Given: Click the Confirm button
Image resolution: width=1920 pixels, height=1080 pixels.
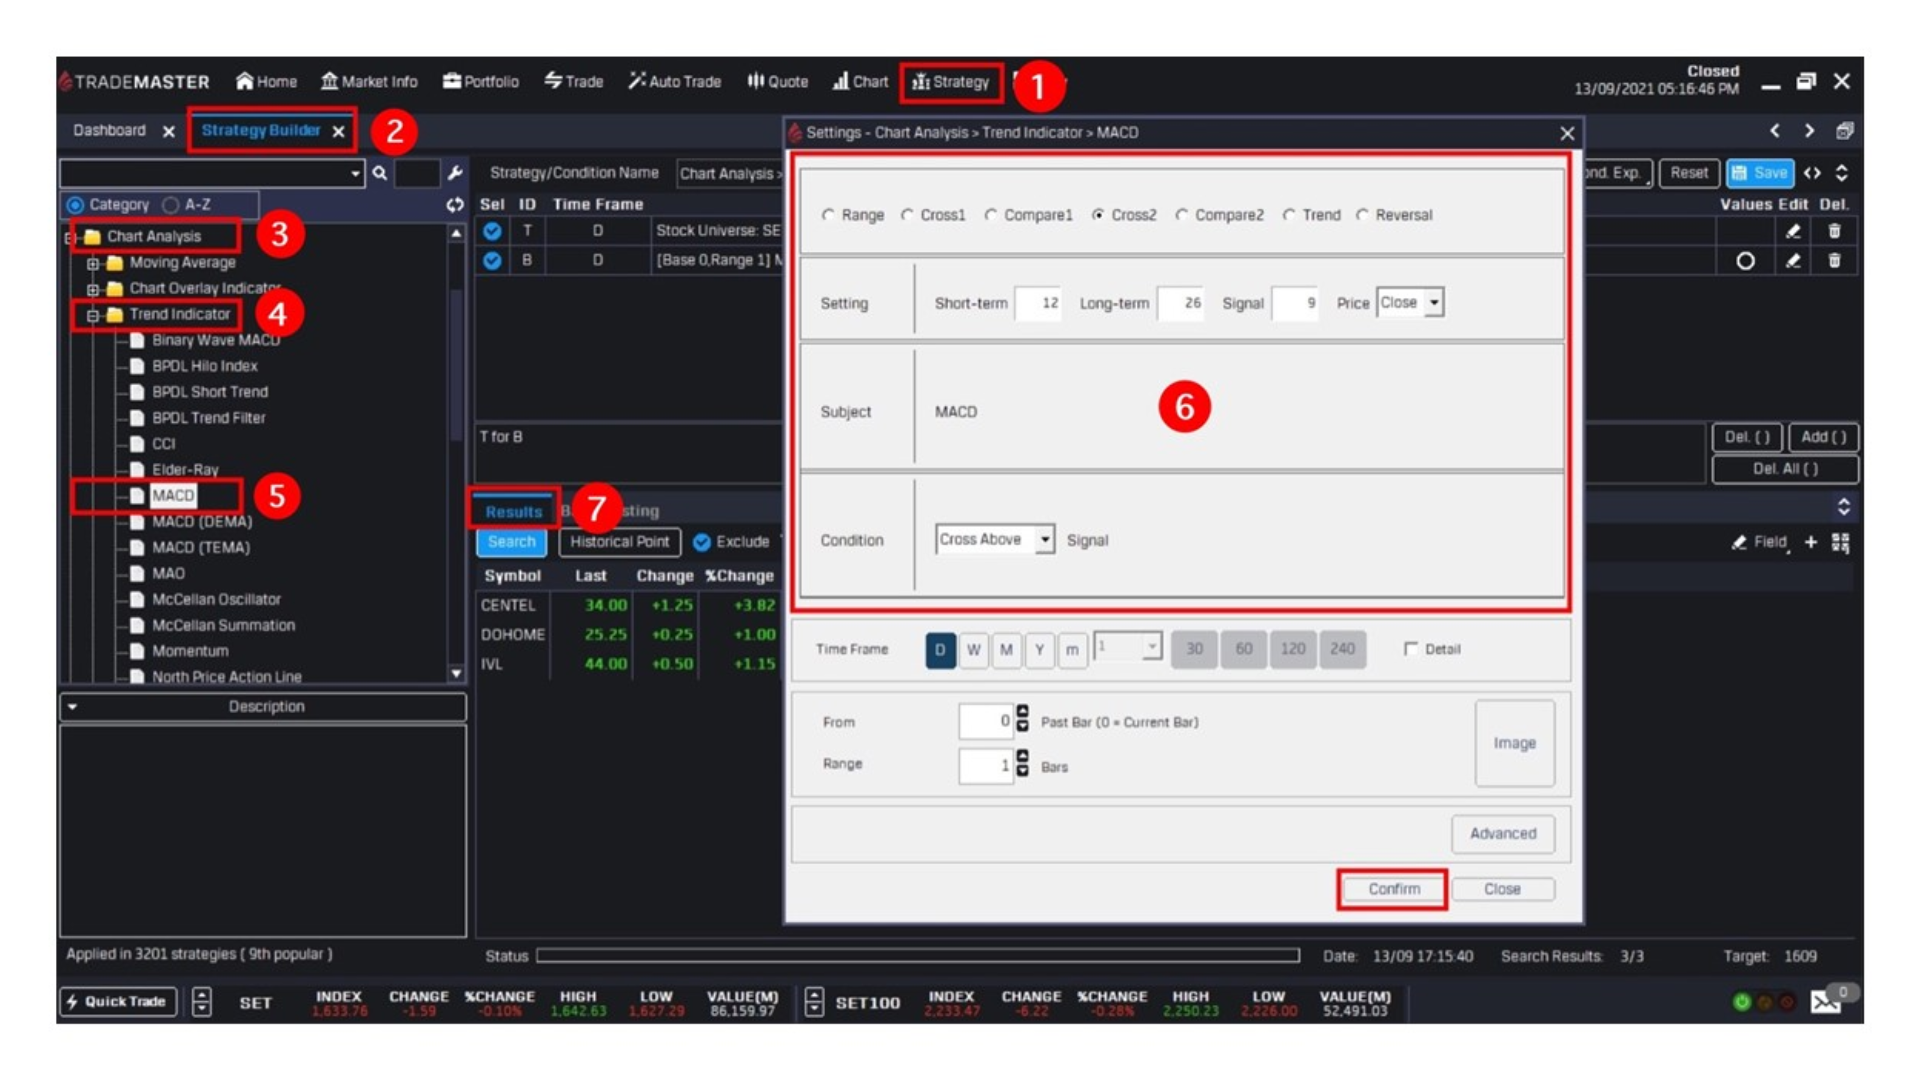Looking at the screenshot, I should click(1393, 889).
